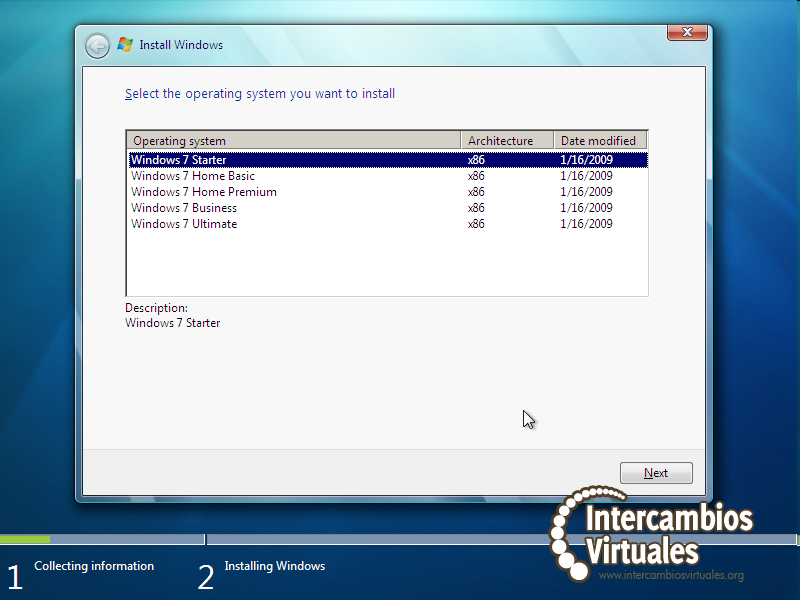Click the 'Installing Windows' step label
The height and width of the screenshot is (600, 800).
[x=274, y=566]
